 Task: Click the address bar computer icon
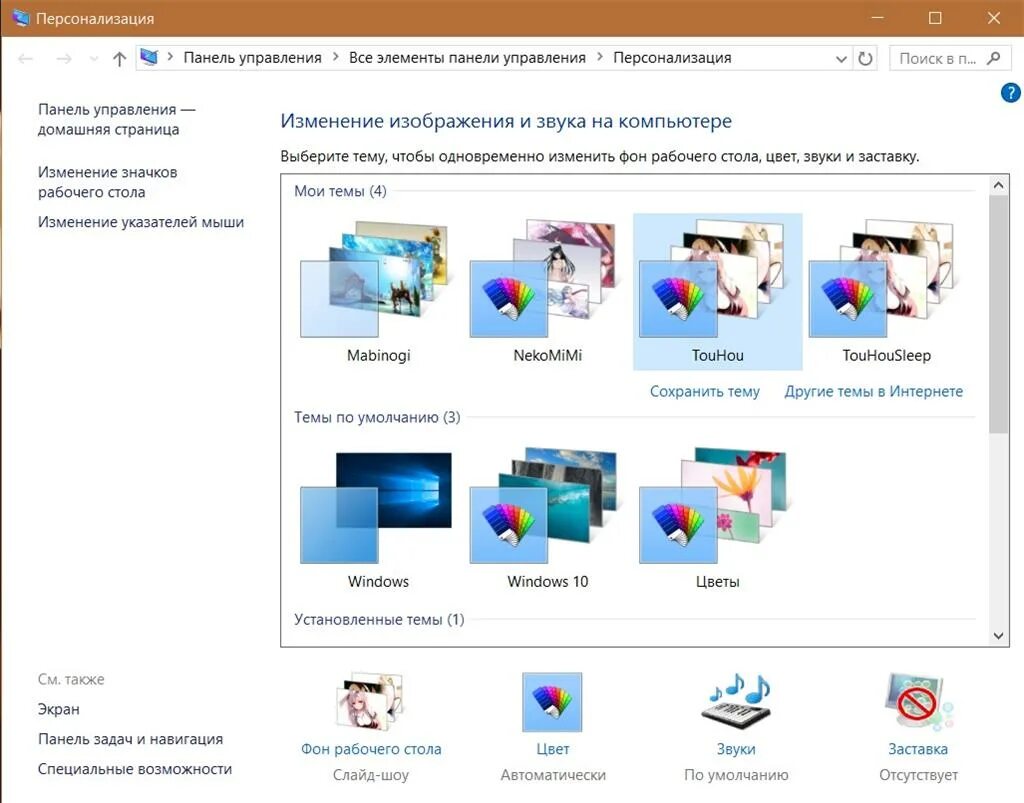point(149,57)
